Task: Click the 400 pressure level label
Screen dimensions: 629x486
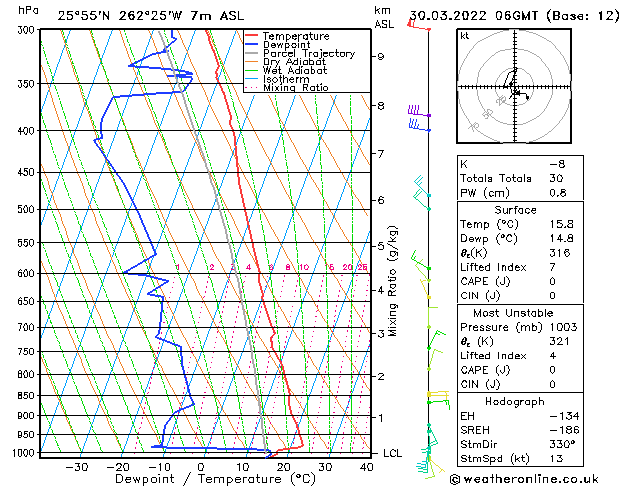Action: tap(28, 131)
